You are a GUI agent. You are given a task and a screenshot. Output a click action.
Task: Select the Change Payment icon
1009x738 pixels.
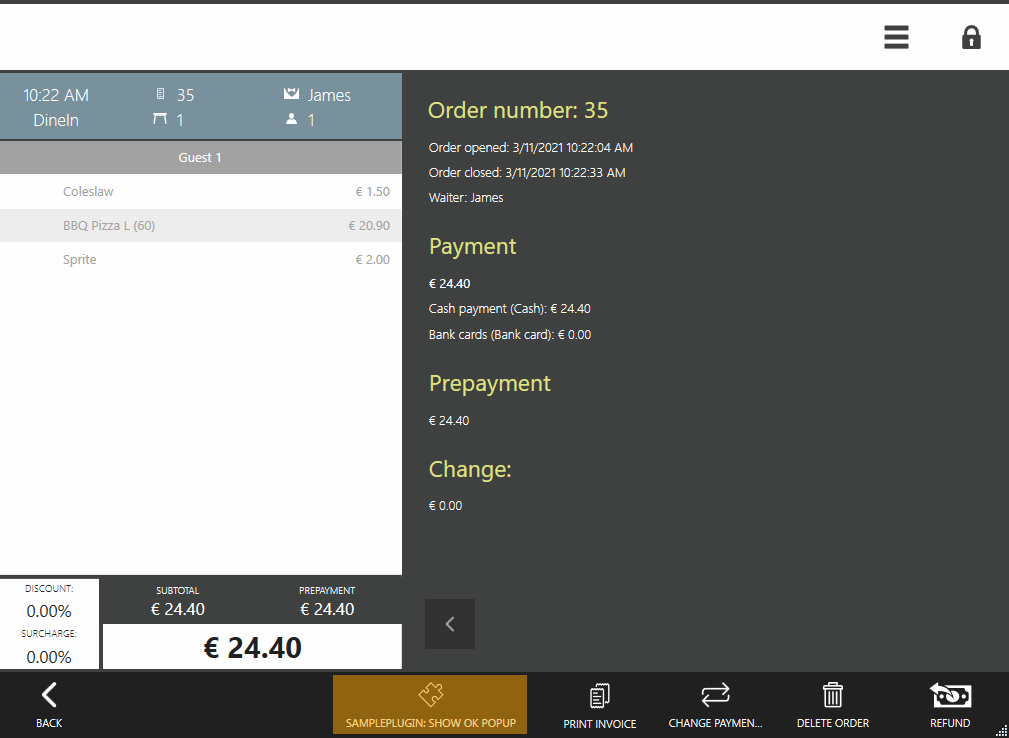click(x=715, y=694)
